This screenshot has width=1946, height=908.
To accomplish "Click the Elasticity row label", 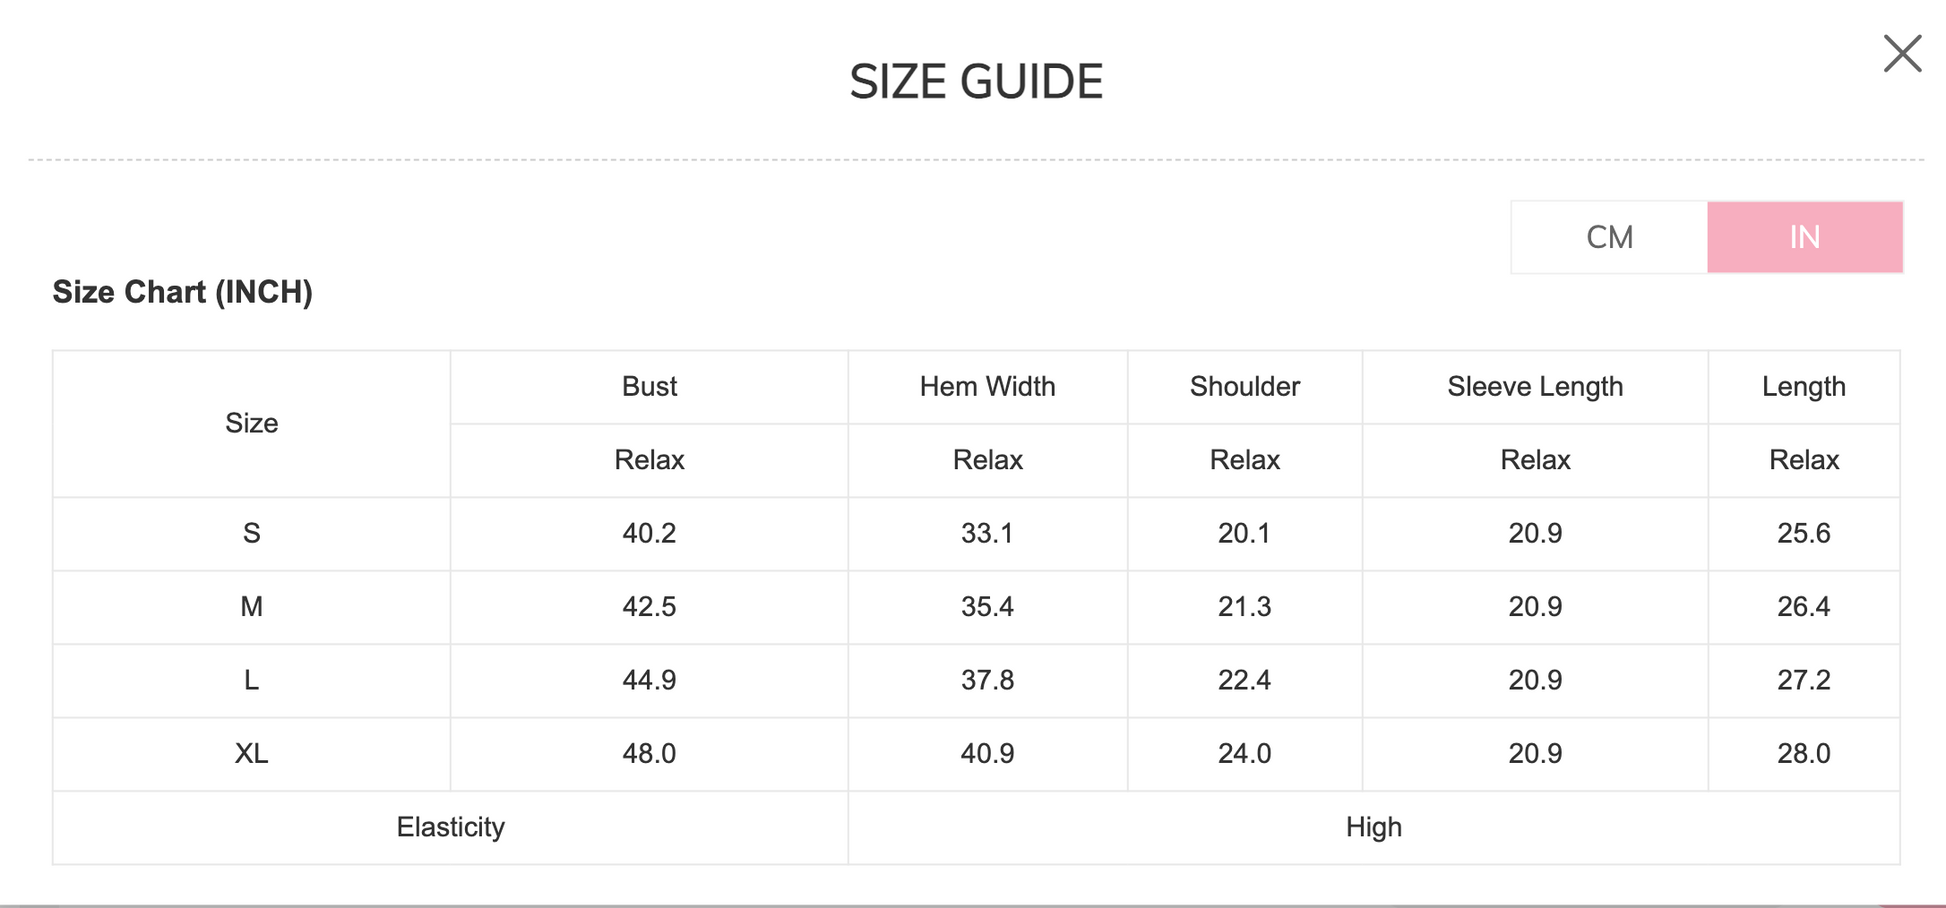I will click(x=450, y=827).
